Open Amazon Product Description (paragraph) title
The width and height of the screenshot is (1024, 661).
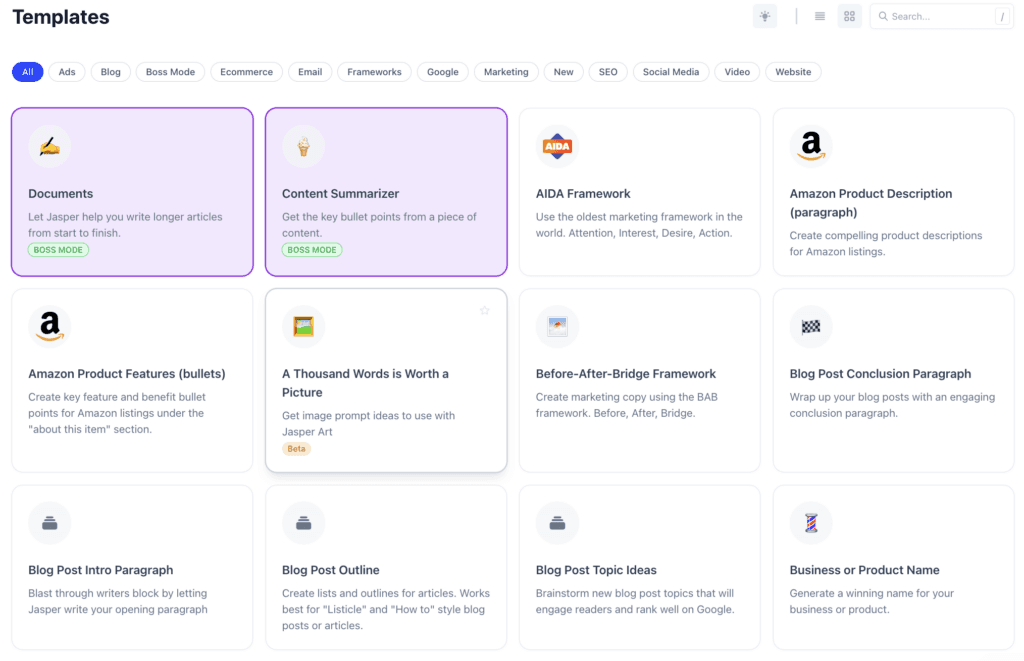[x=871, y=202]
